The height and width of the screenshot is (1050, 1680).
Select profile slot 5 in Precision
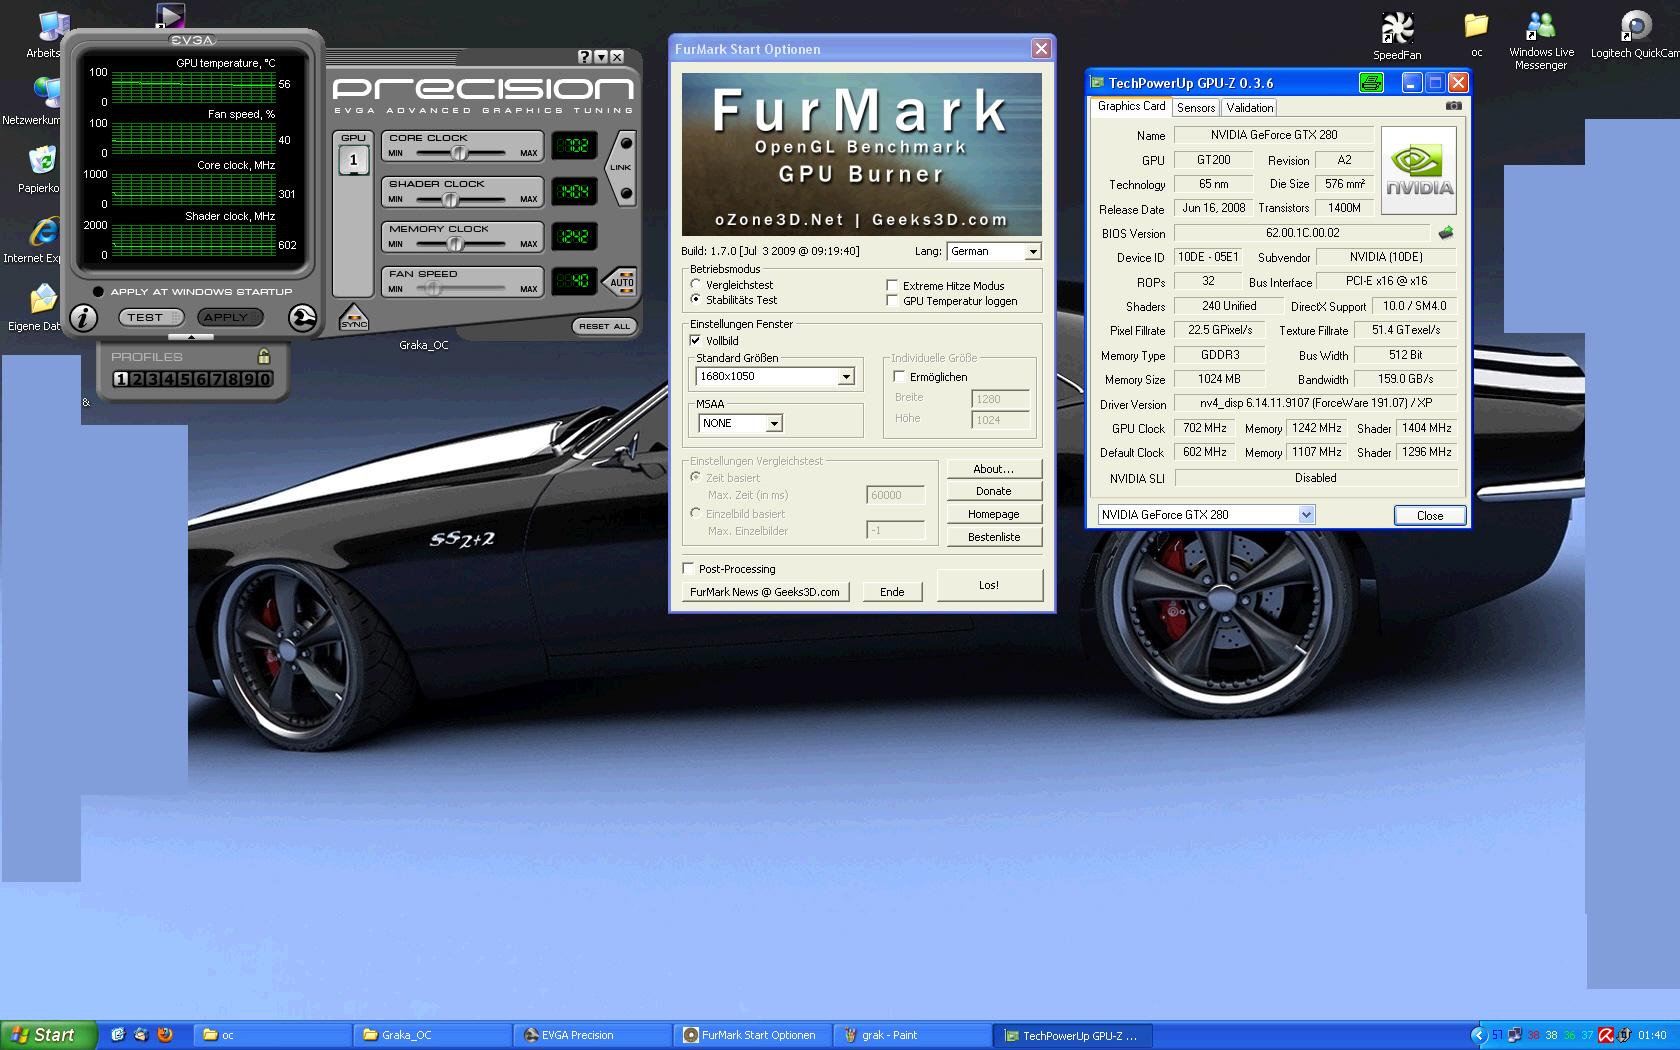[x=185, y=379]
